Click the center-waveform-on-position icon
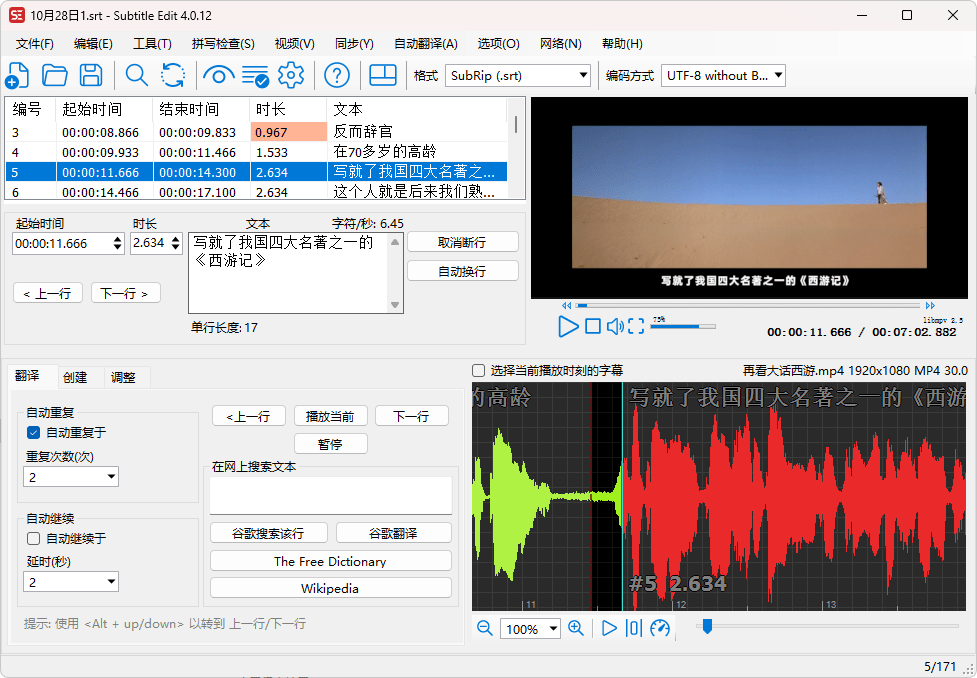Viewport: 977px width, 678px height. click(x=634, y=628)
